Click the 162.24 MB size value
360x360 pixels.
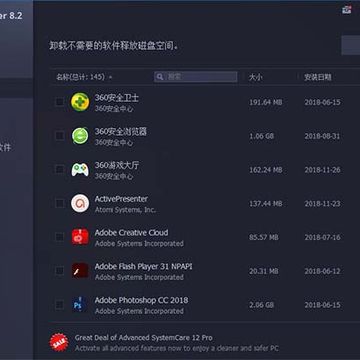click(x=266, y=170)
